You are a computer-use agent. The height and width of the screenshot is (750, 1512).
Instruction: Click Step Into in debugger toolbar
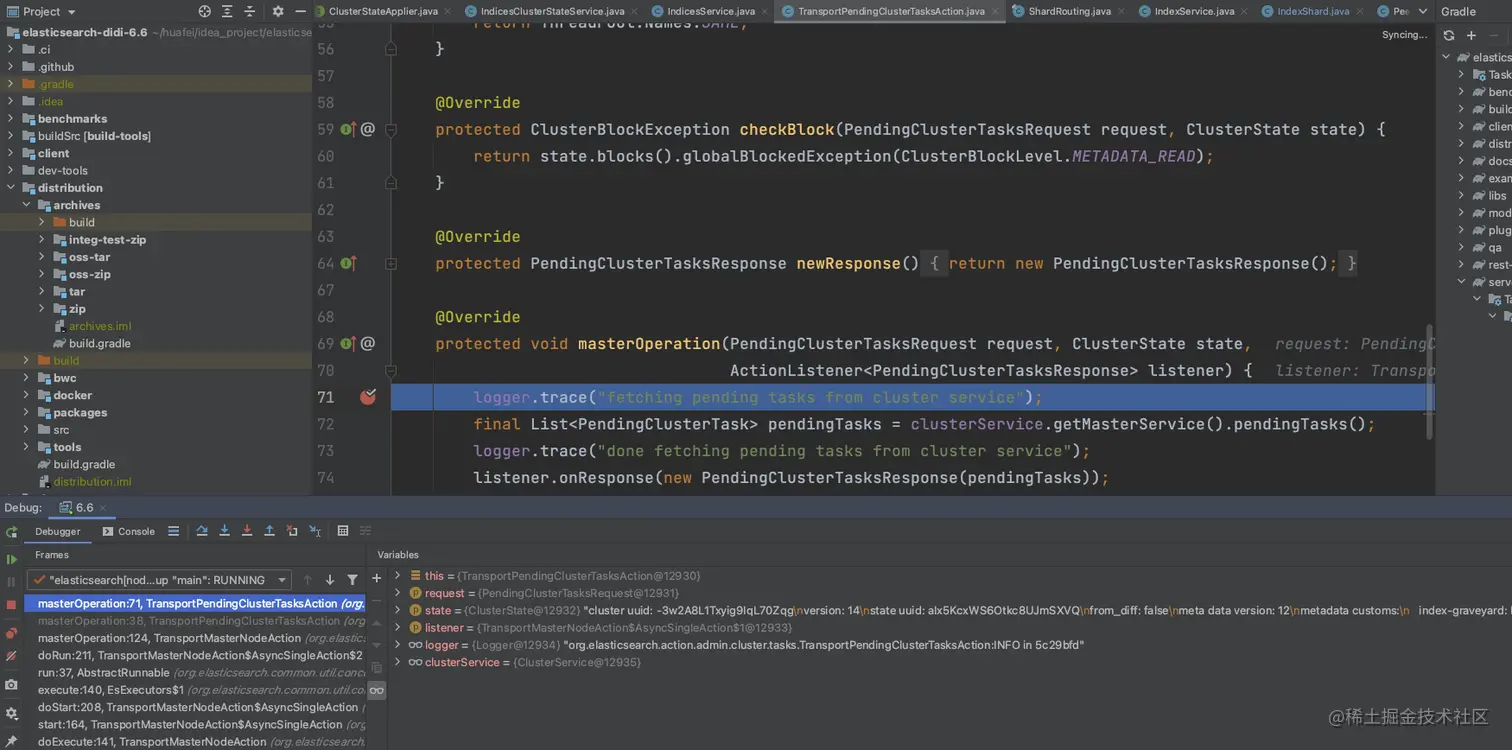coord(224,531)
